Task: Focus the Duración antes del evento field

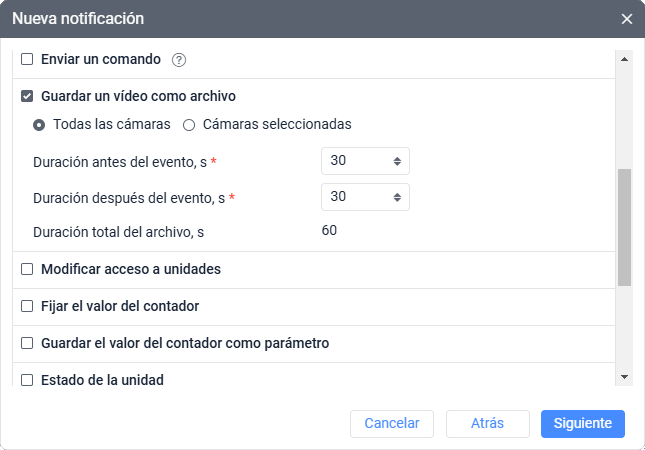Action: tap(355, 161)
